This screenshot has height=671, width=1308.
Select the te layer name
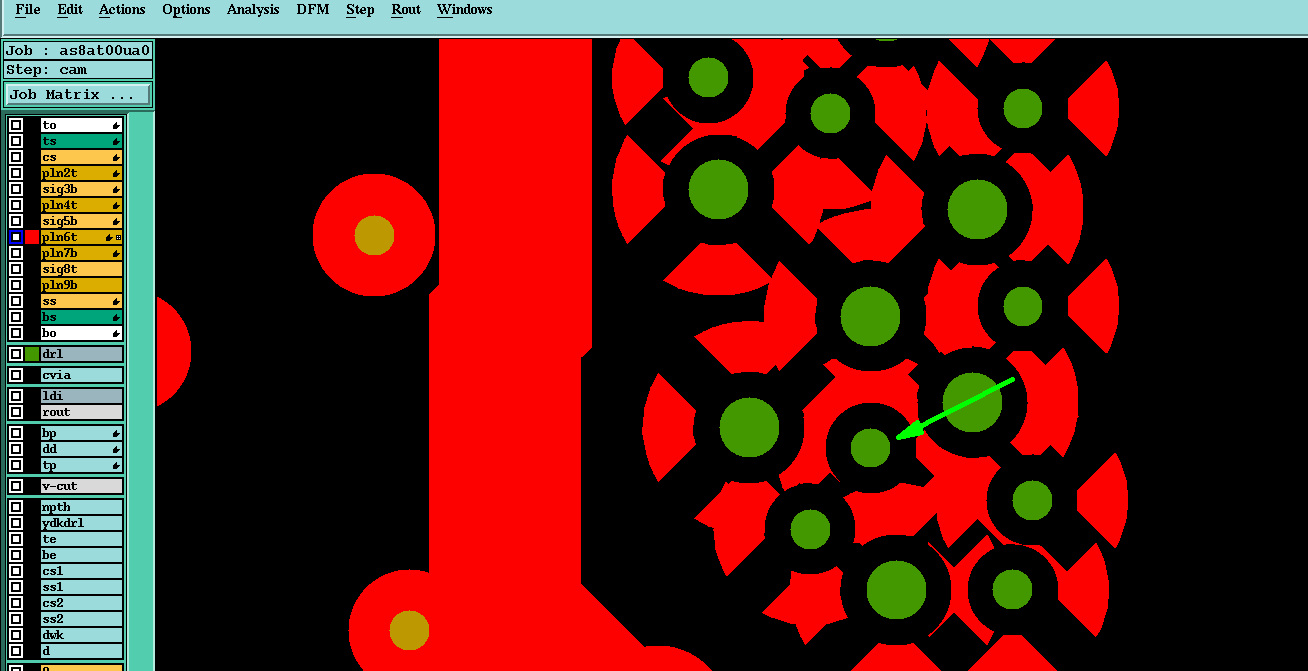(81, 539)
